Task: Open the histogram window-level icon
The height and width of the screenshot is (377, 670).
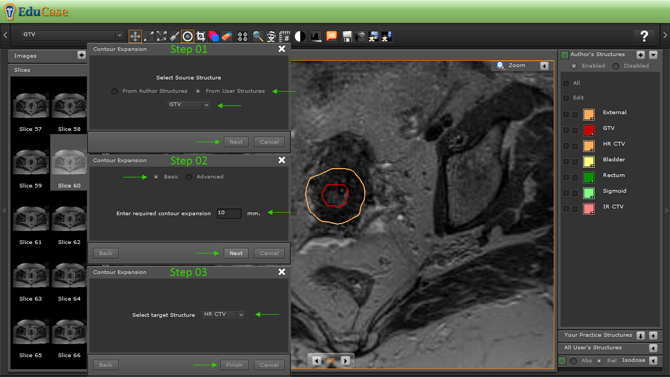Action: coord(316,36)
